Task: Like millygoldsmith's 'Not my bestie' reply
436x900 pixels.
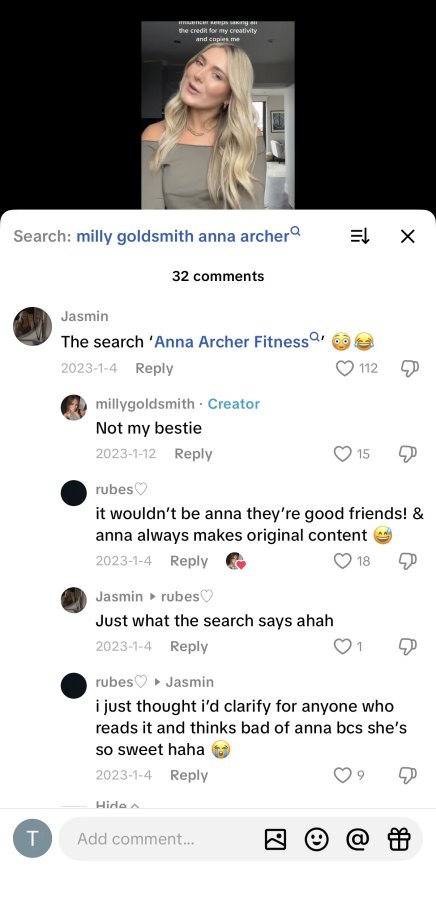Action: [x=342, y=454]
